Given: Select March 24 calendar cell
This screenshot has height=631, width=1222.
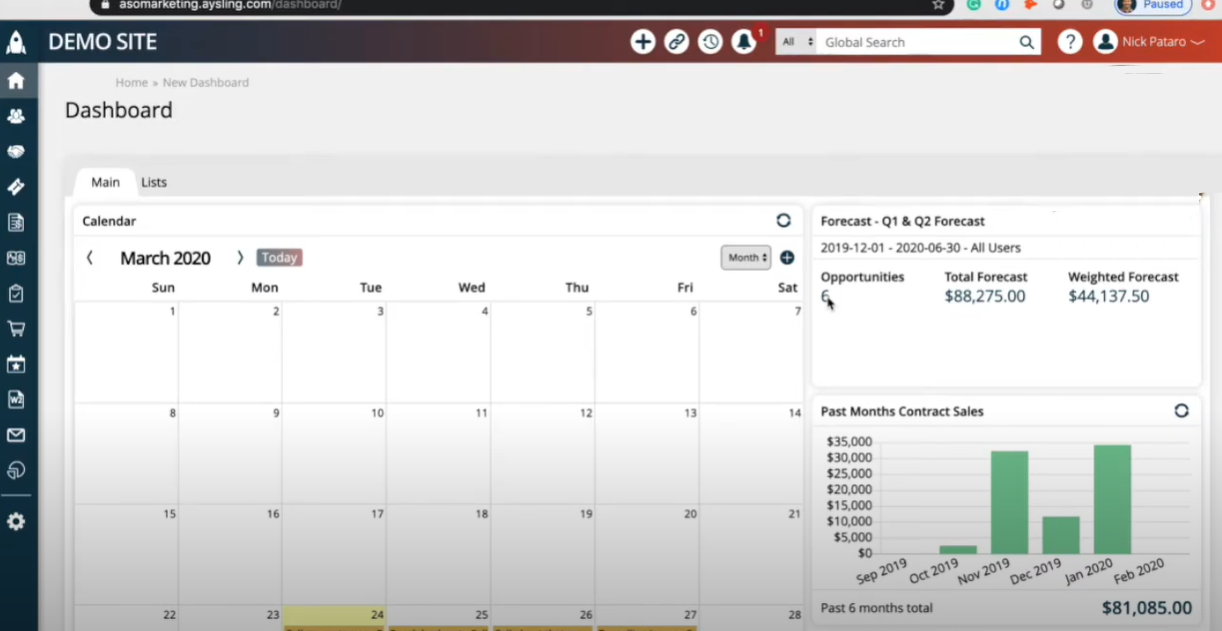Looking at the screenshot, I should tap(334, 617).
